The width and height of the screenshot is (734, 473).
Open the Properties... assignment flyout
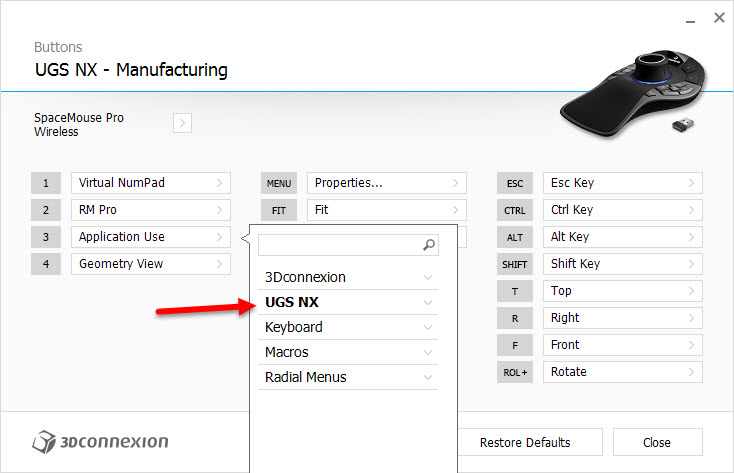click(387, 183)
